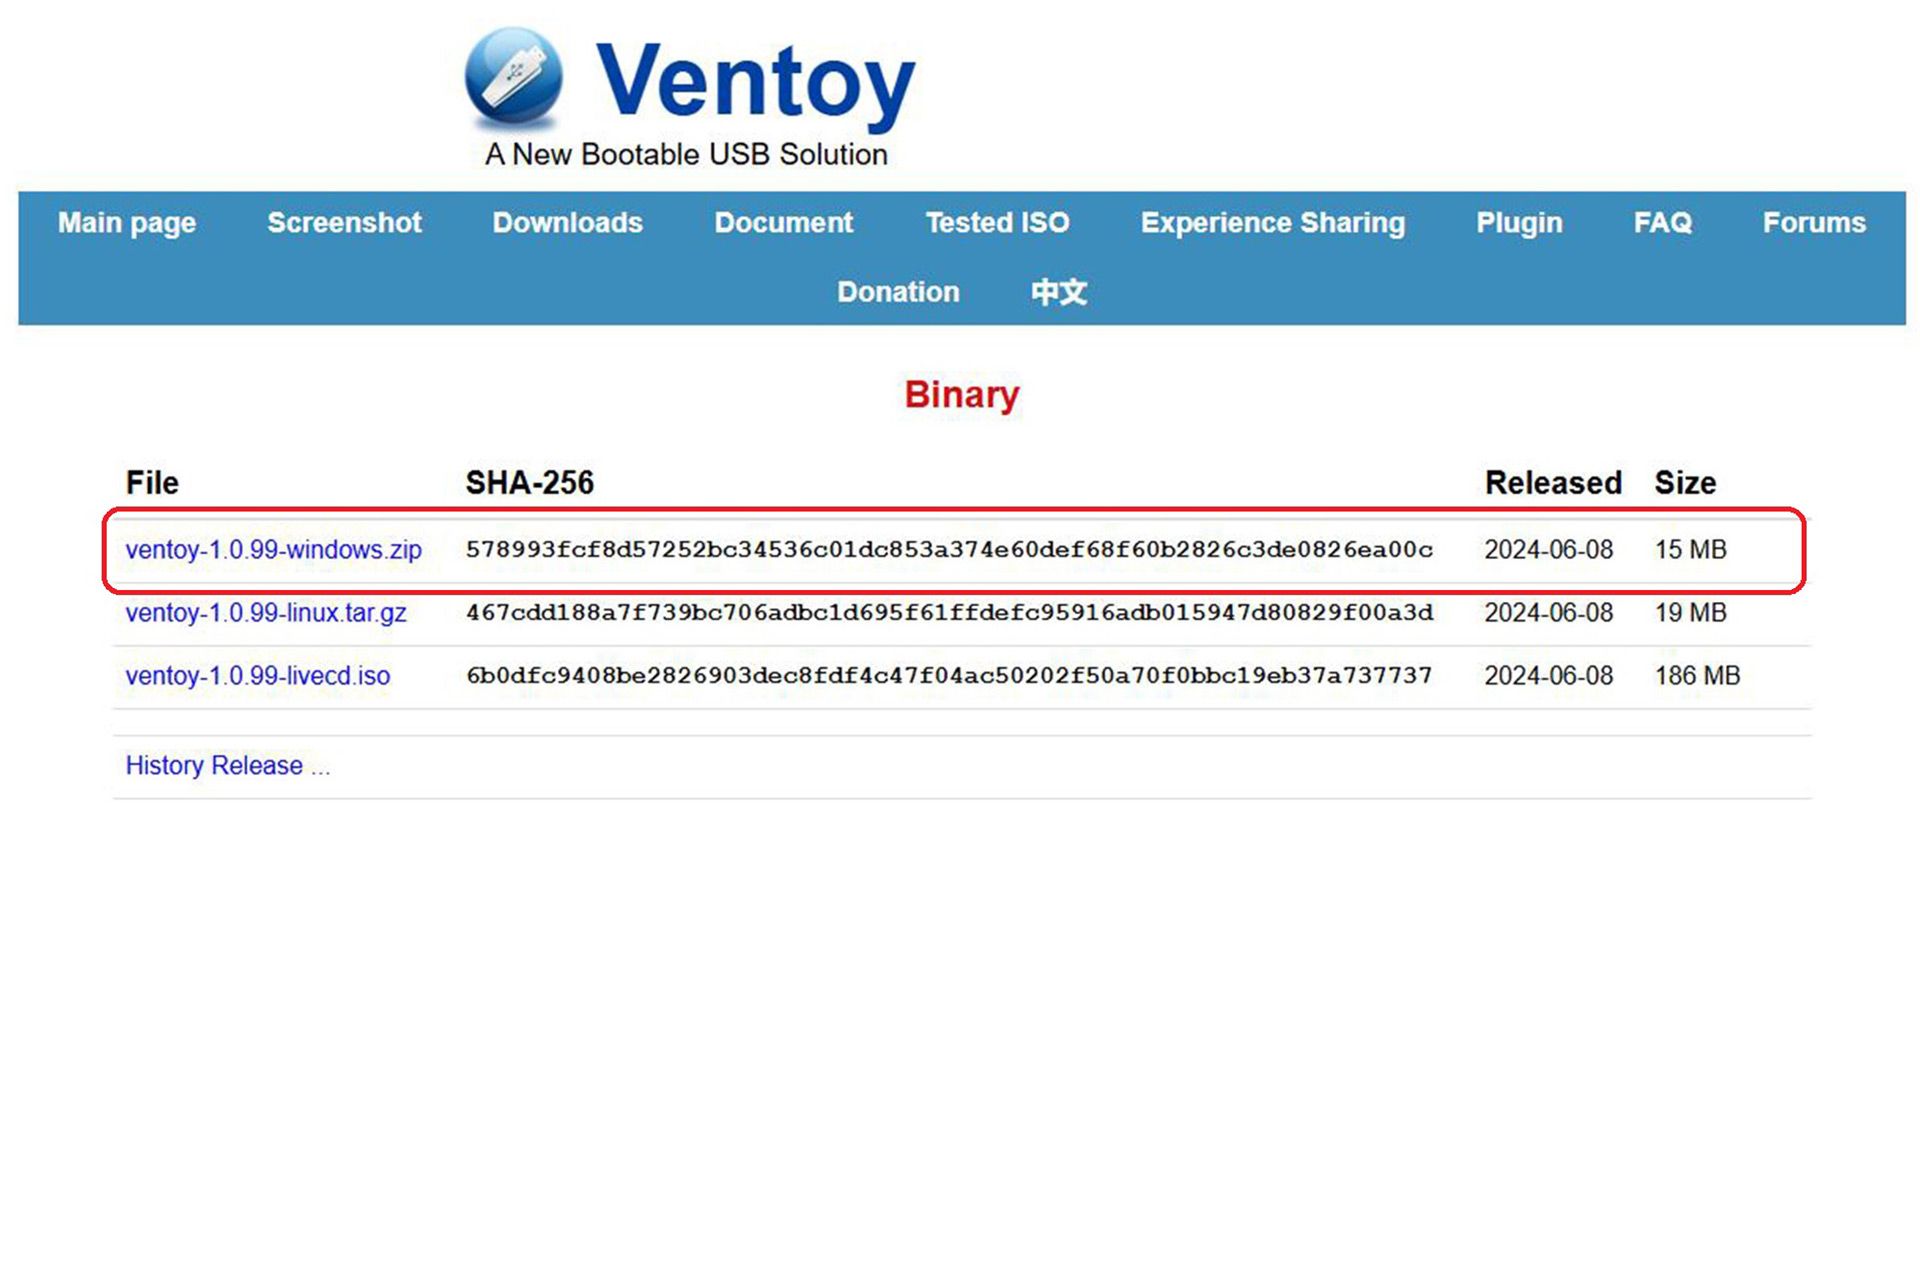This screenshot has height=1280, width=1920.
Task: Download ventoy-1.0.99-windows.zip
Action: click(x=273, y=550)
